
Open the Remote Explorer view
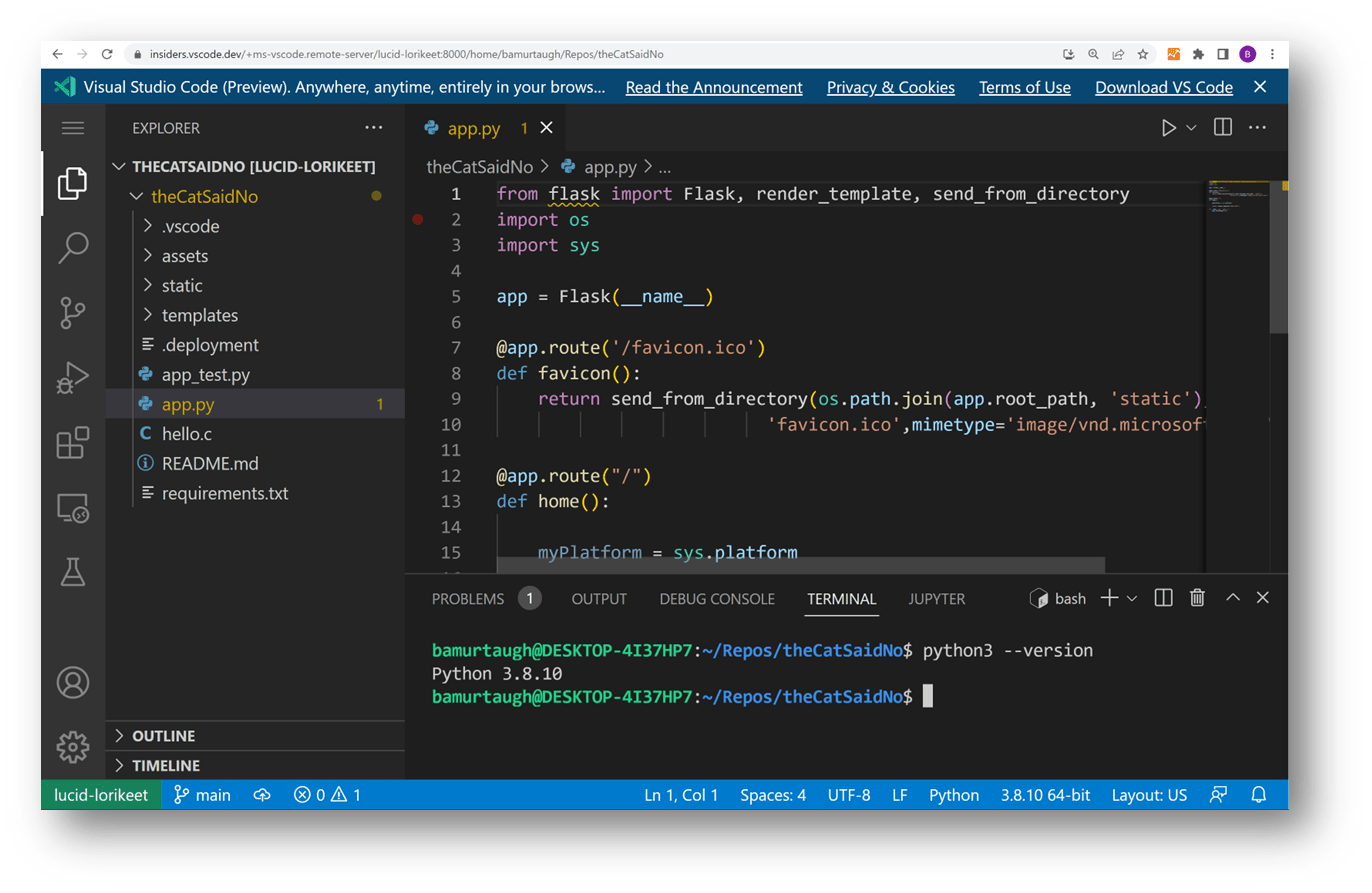[x=73, y=508]
